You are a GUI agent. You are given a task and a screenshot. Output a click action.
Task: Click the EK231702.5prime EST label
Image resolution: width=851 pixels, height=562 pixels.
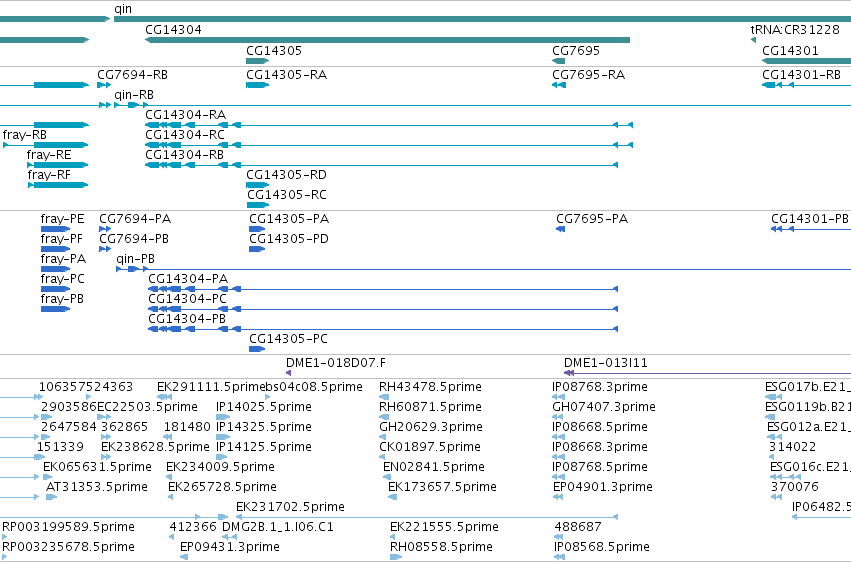[x=290, y=507]
